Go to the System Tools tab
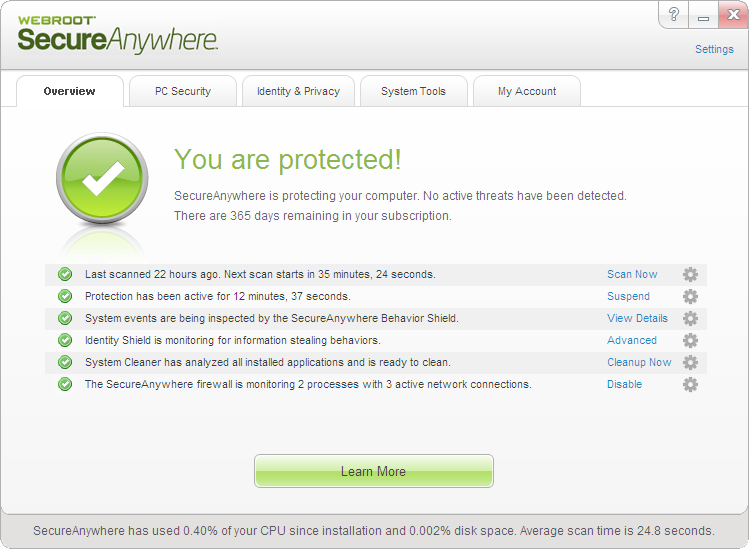This screenshot has height=549, width=749. click(x=413, y=91)
